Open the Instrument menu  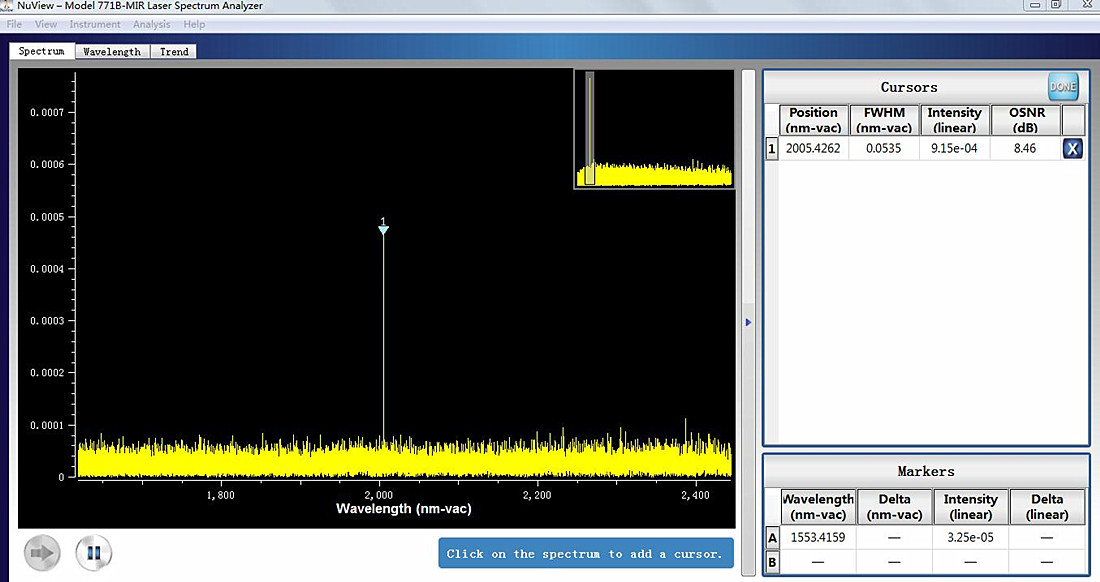pyautogui.click(x=95, y=24)
